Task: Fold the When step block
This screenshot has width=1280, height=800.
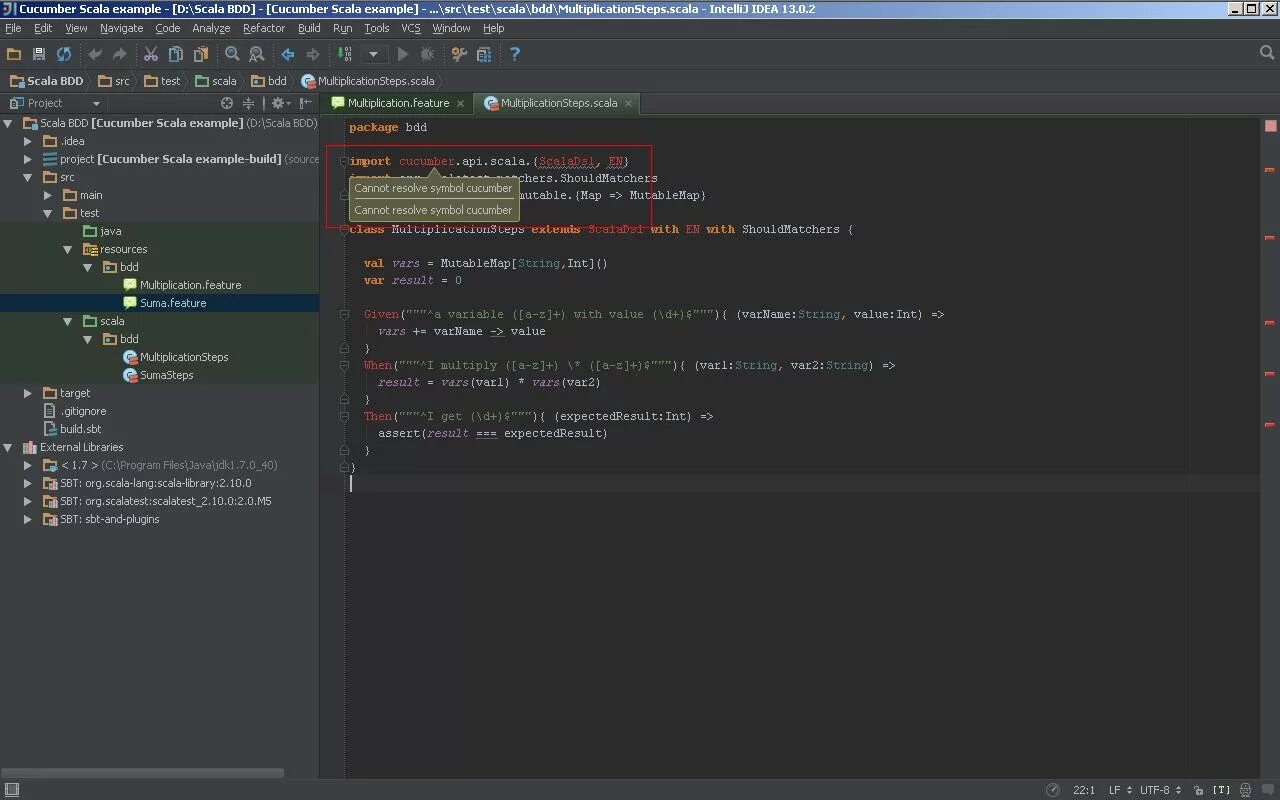Action: click(x=344, y=365)
